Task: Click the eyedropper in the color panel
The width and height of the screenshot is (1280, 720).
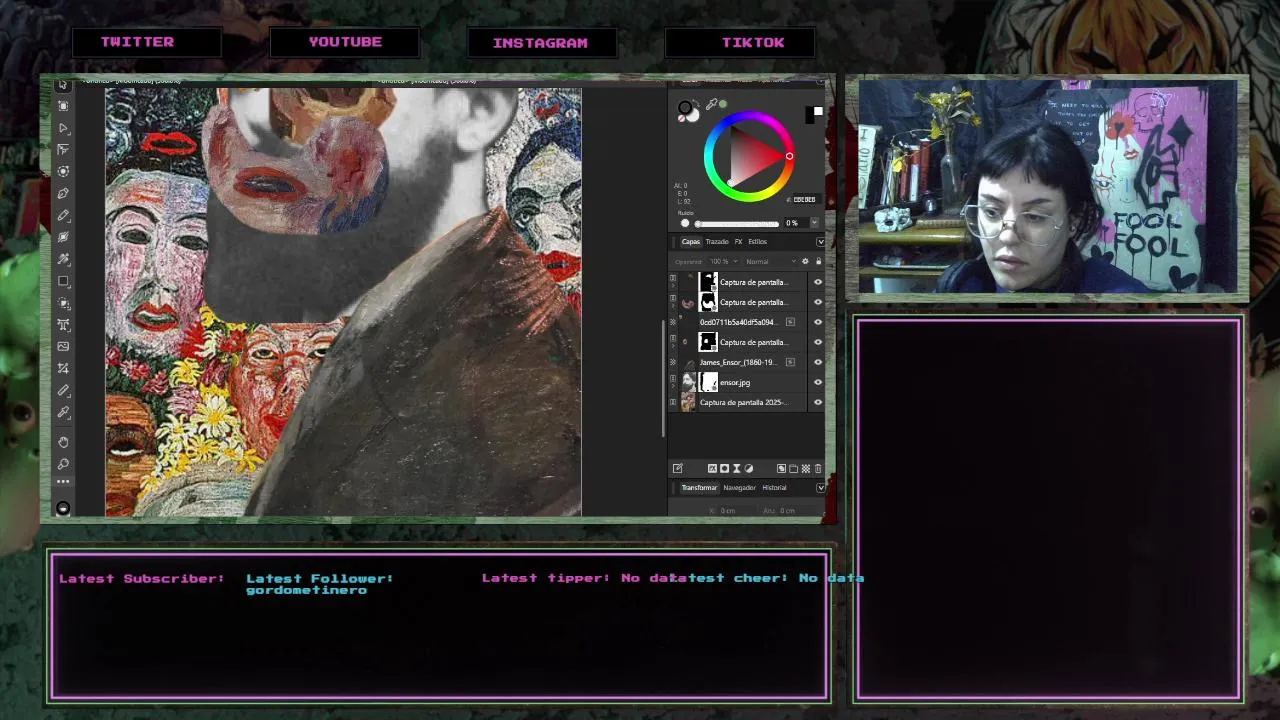Action: point(711,104)
